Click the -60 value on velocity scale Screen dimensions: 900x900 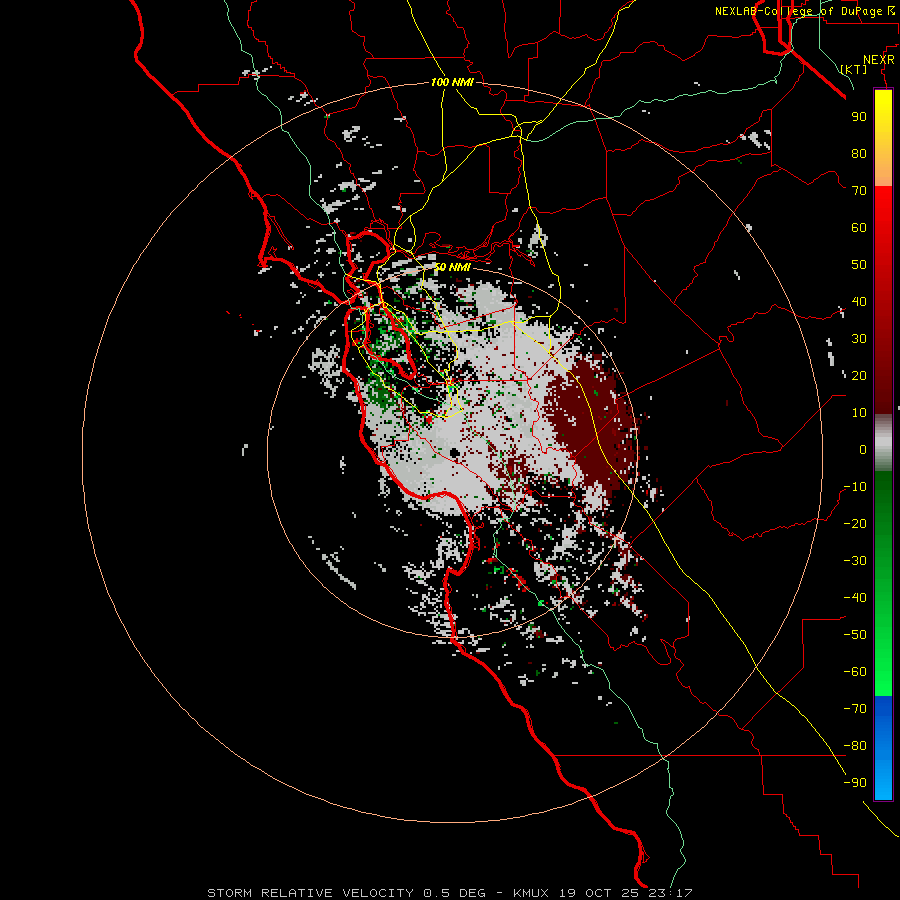(855, 672)
